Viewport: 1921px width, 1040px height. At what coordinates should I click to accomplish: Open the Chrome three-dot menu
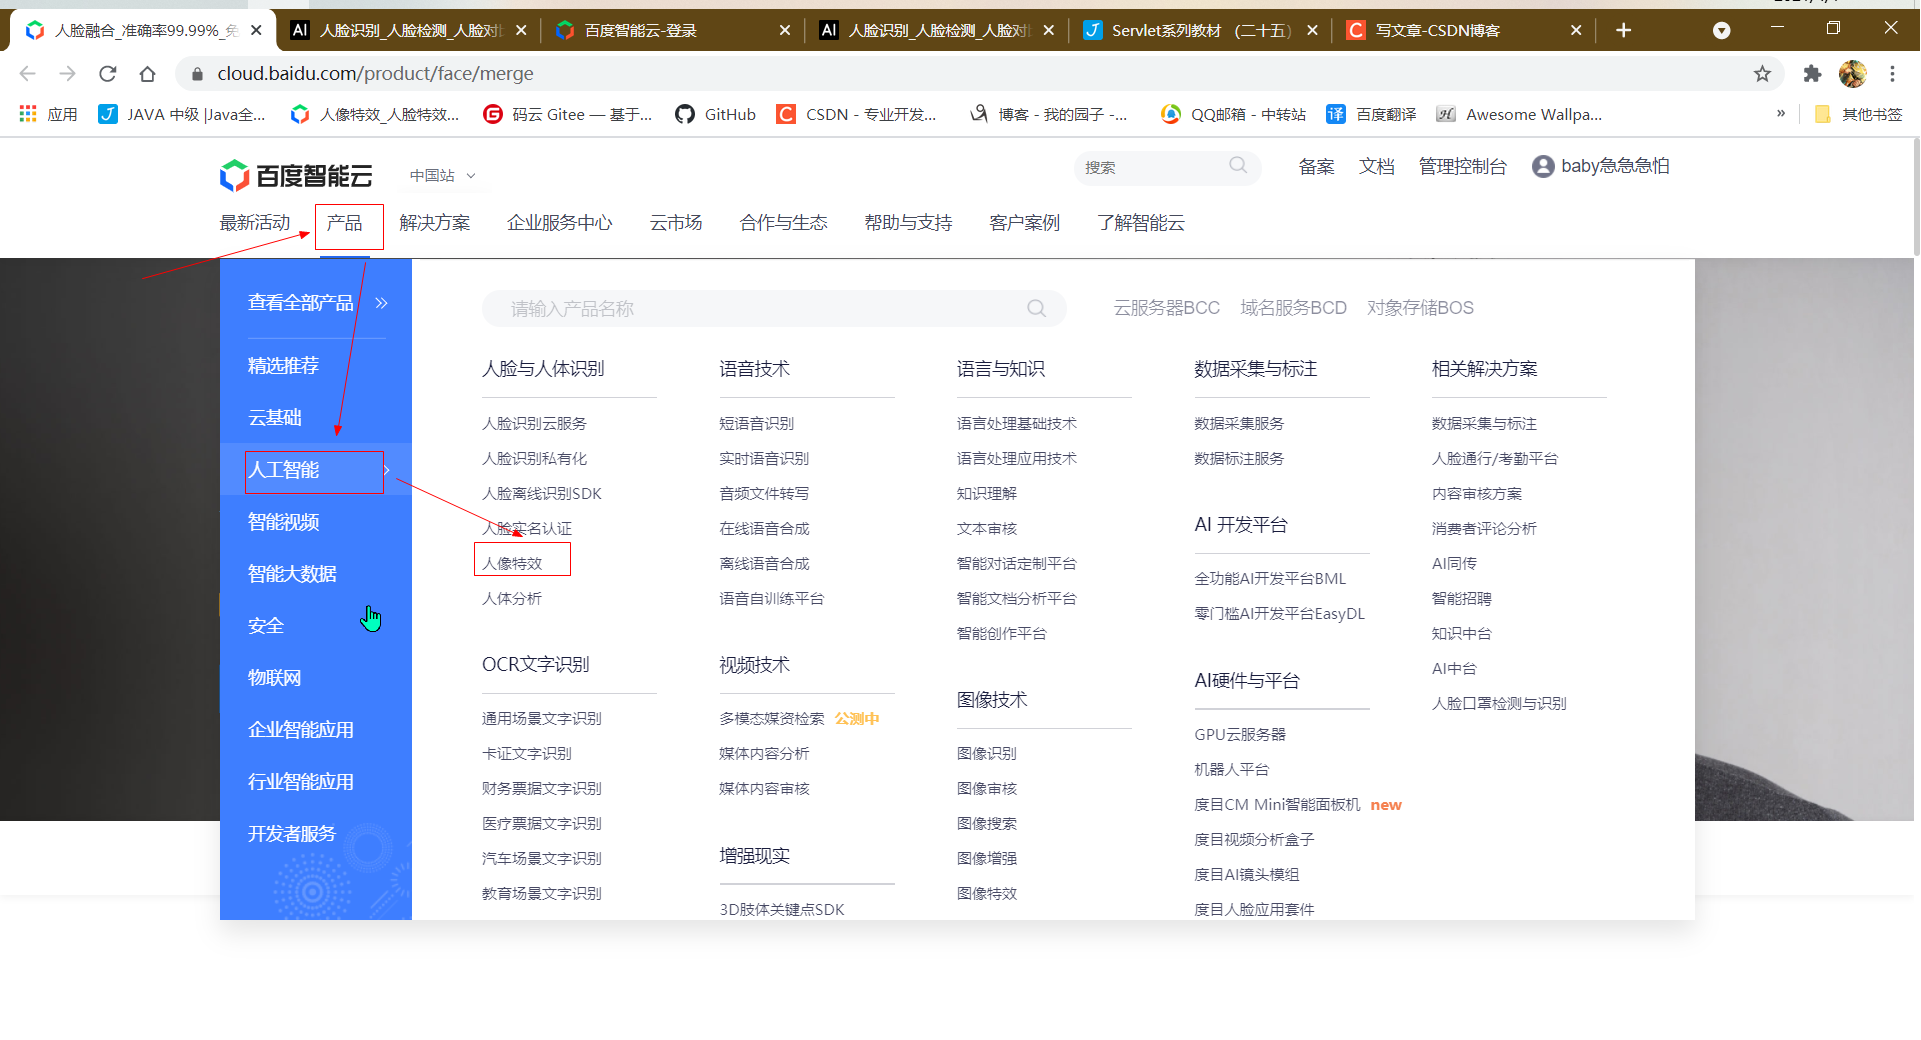1892,73
